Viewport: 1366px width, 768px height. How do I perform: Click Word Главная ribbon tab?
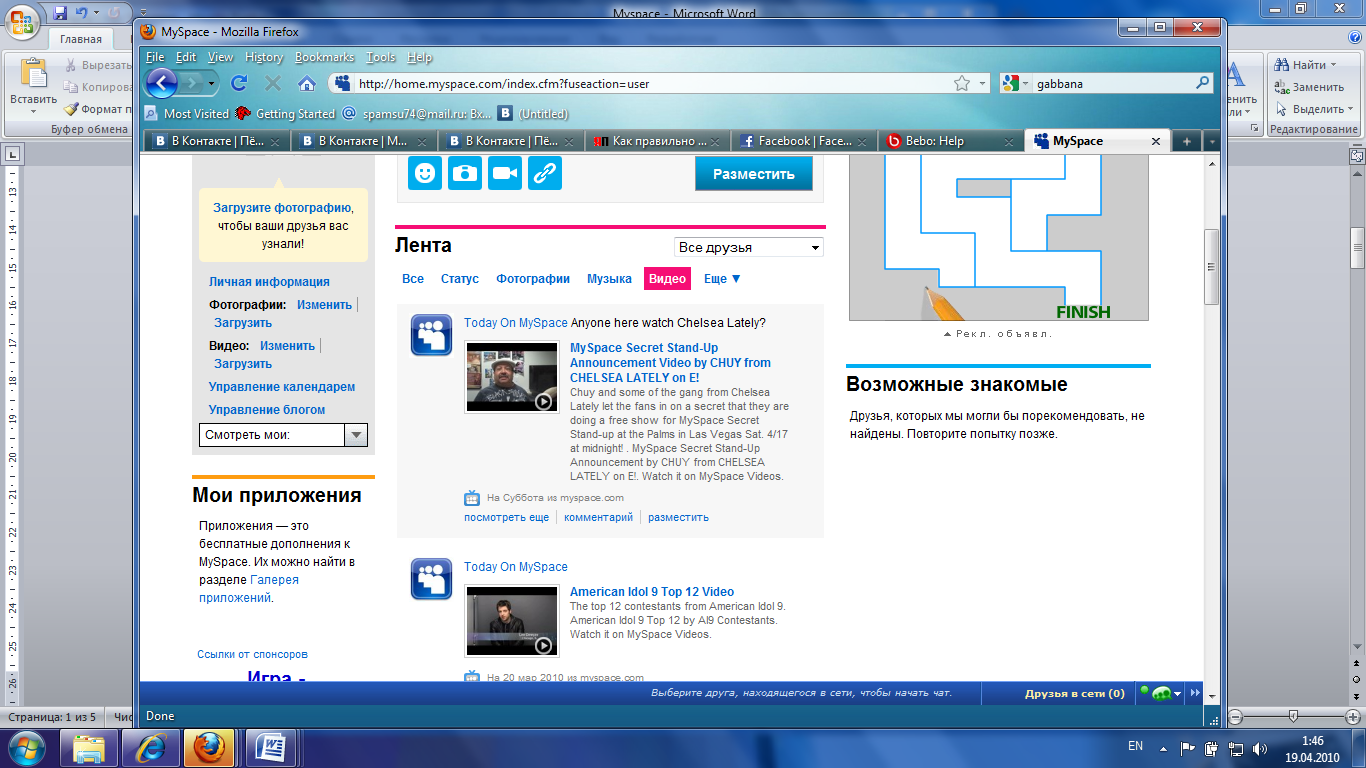tap(81, 39)
